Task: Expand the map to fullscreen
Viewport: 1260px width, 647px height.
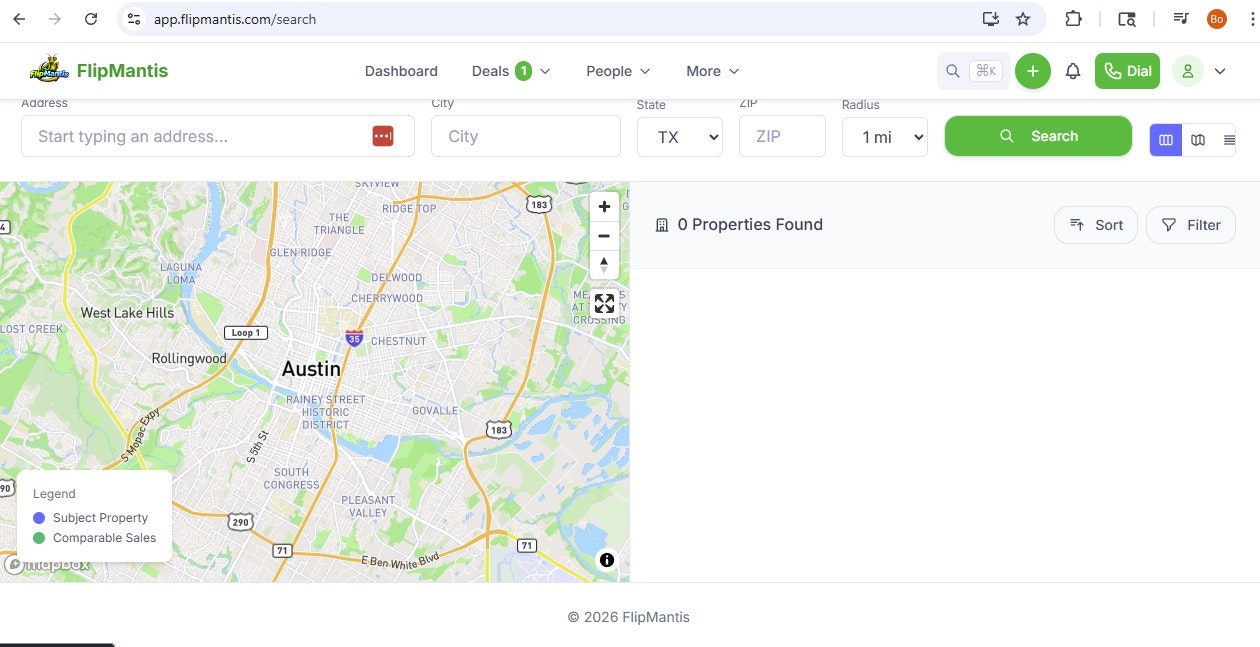Action: (604, 302)
